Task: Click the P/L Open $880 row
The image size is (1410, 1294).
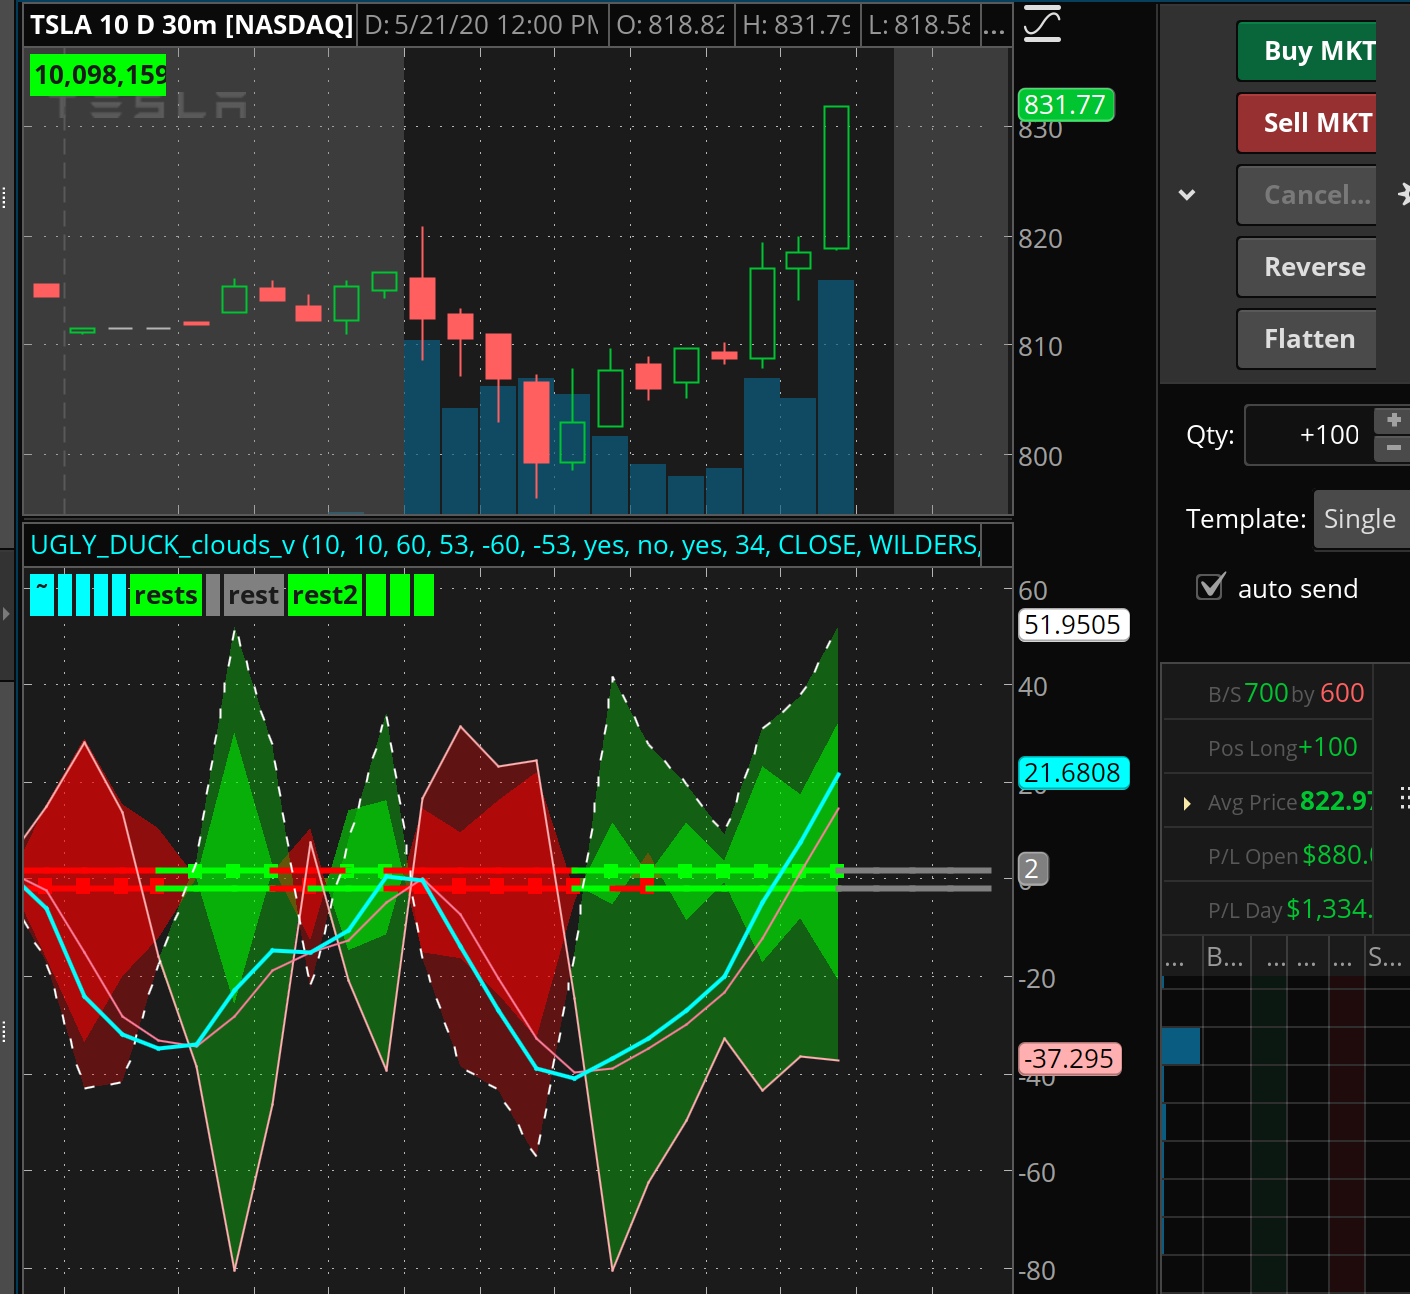Action: click(1268, 855)
